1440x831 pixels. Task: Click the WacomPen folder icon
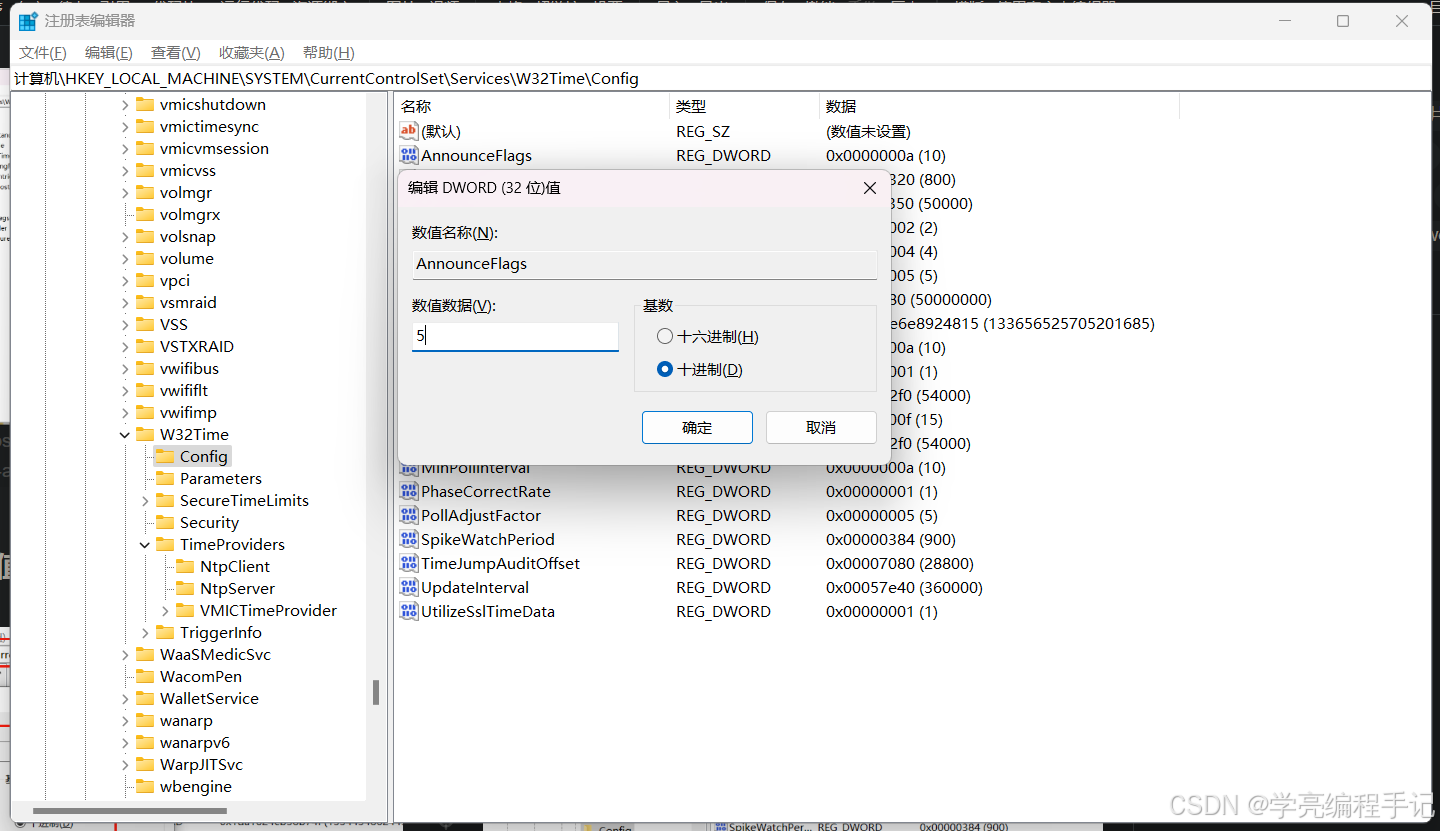click(144, 676)
